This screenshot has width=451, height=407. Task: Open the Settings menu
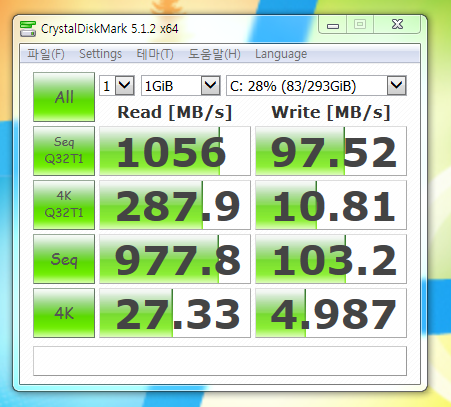(x=100, y=54)
